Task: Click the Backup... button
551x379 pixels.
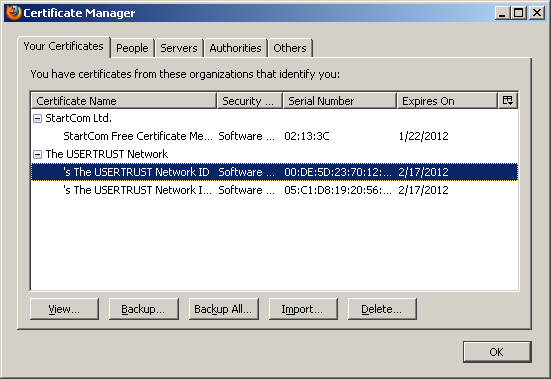Action: [x=143, y=309]
